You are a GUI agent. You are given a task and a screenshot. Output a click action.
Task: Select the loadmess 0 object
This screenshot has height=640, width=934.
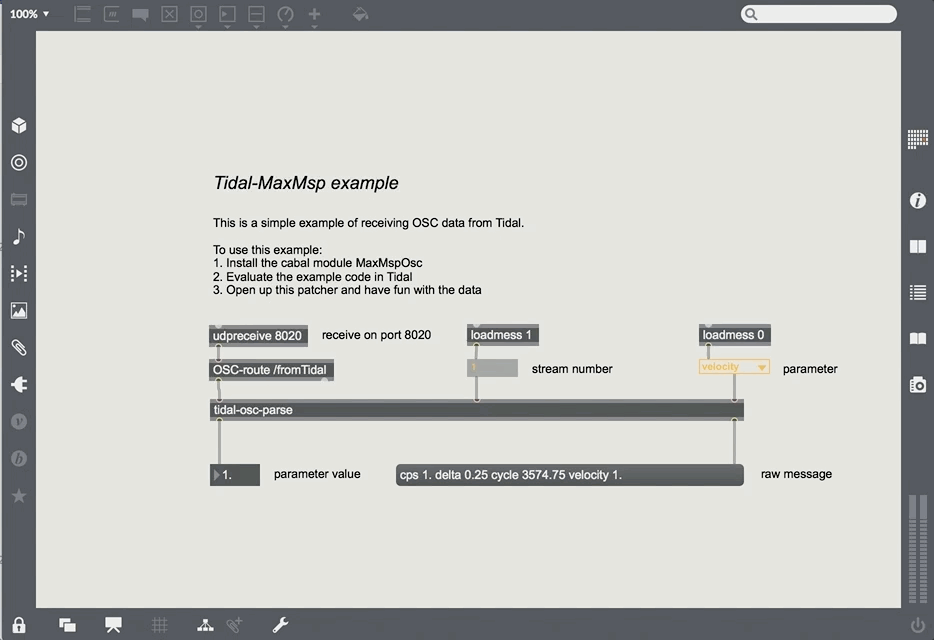pyautogui.click(x=734, y=335)
